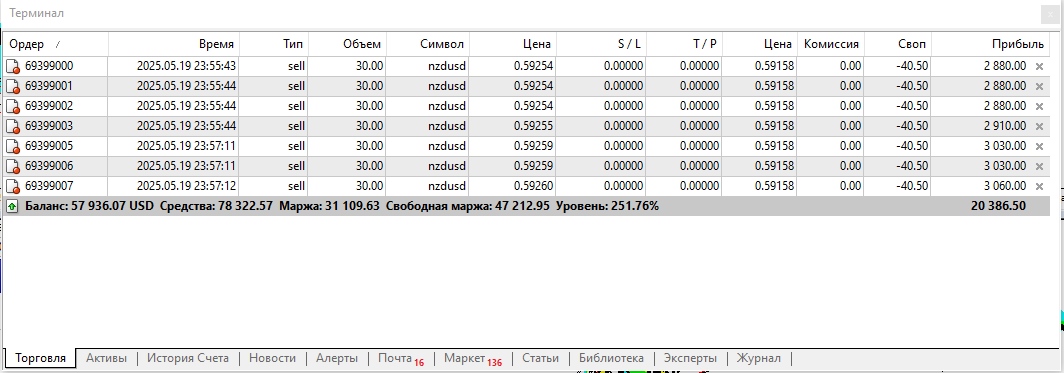The width and height of the screenshot is (1064, 373).
Task: Click swap -40.50 of order 69399002
Action: [912, 106]
